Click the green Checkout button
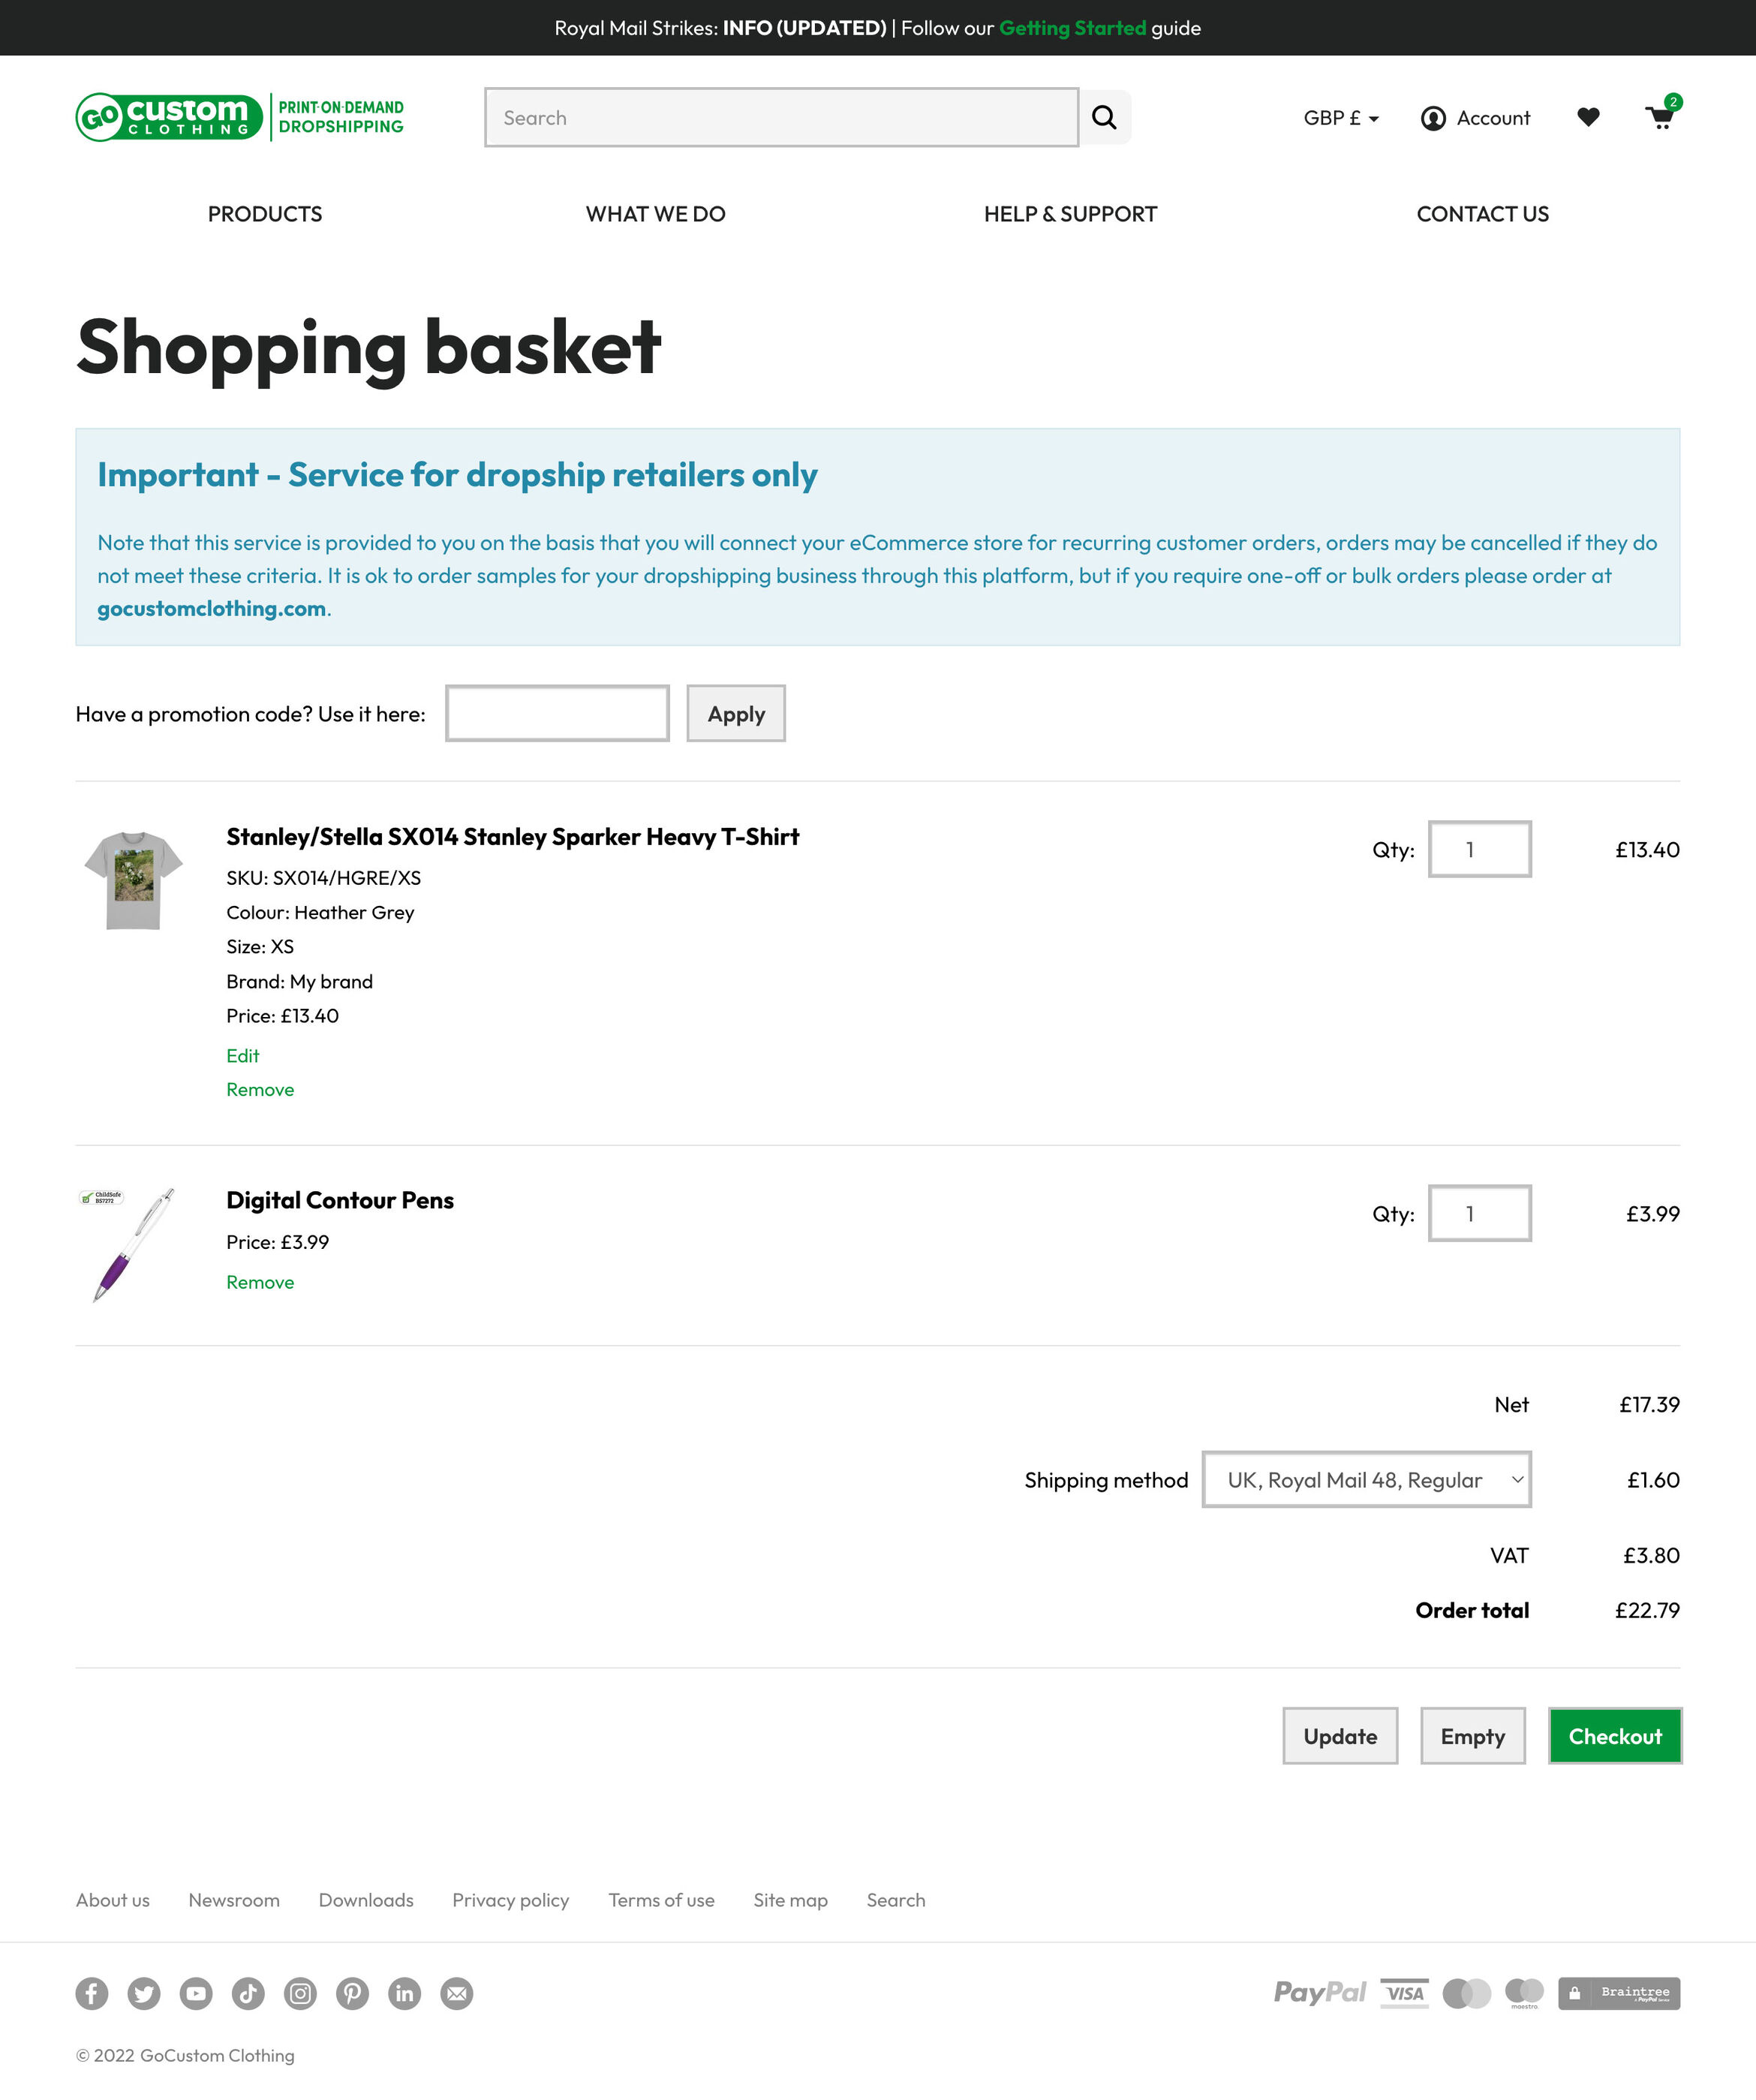This screenshot has height=2100, width=1756. 1614,1736
